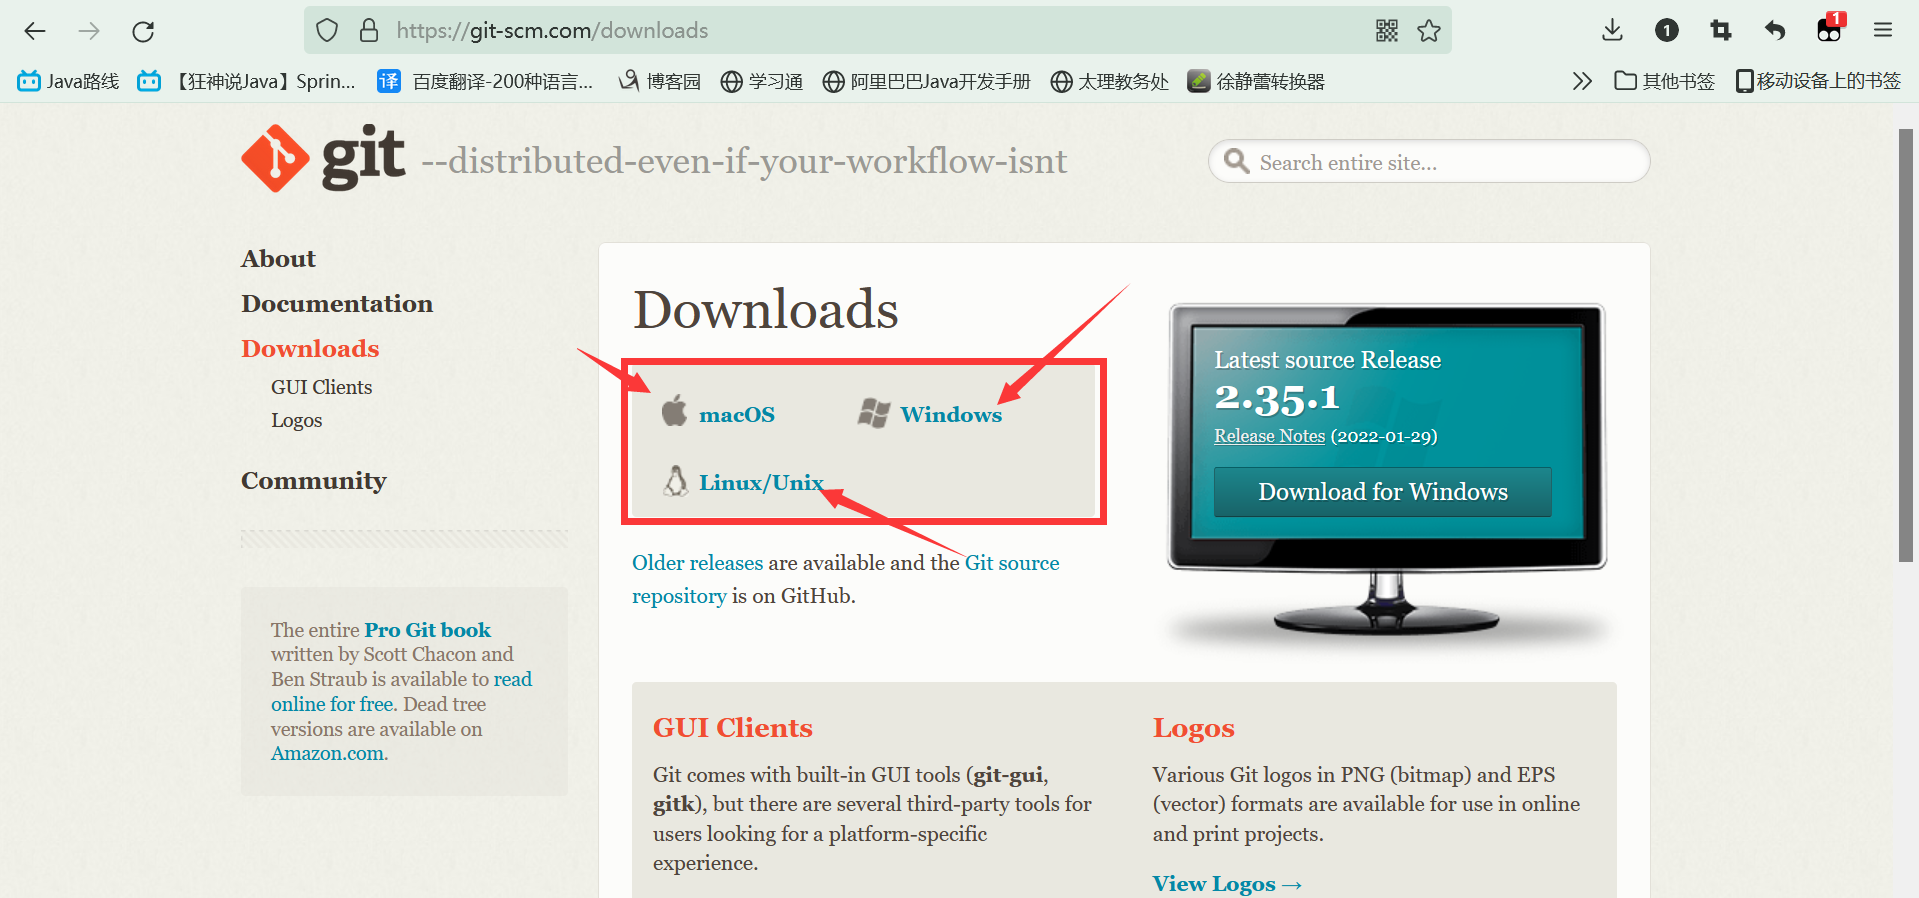1919x898 pixels.
Task: Open the browser downloads panel
Action: tap(1612, 31)
